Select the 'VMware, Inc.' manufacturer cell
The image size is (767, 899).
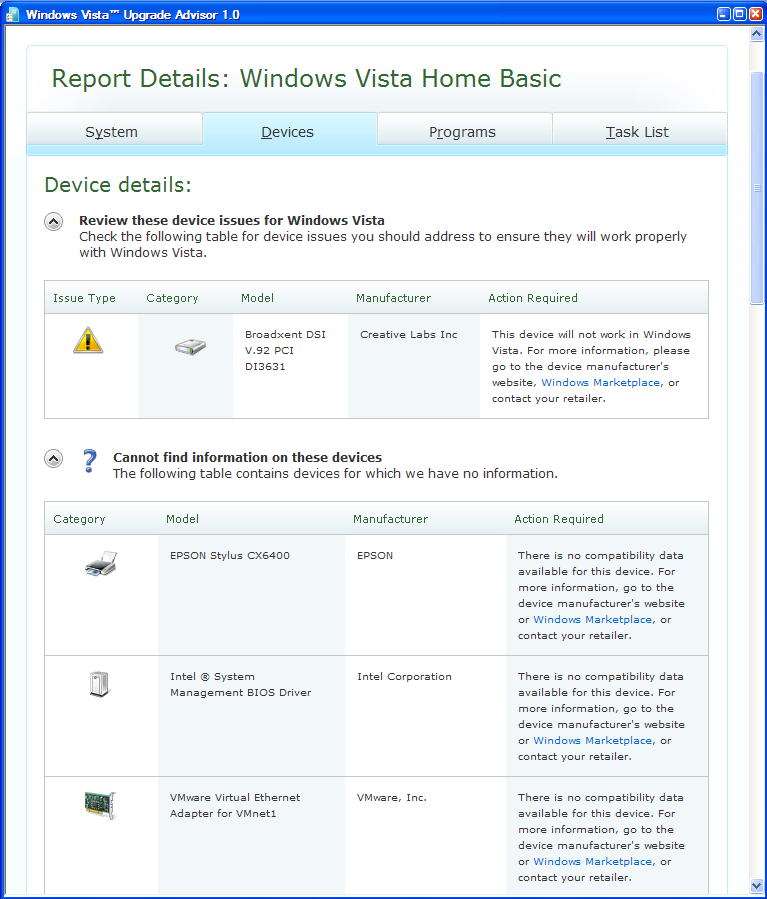(x=392, y=798)
